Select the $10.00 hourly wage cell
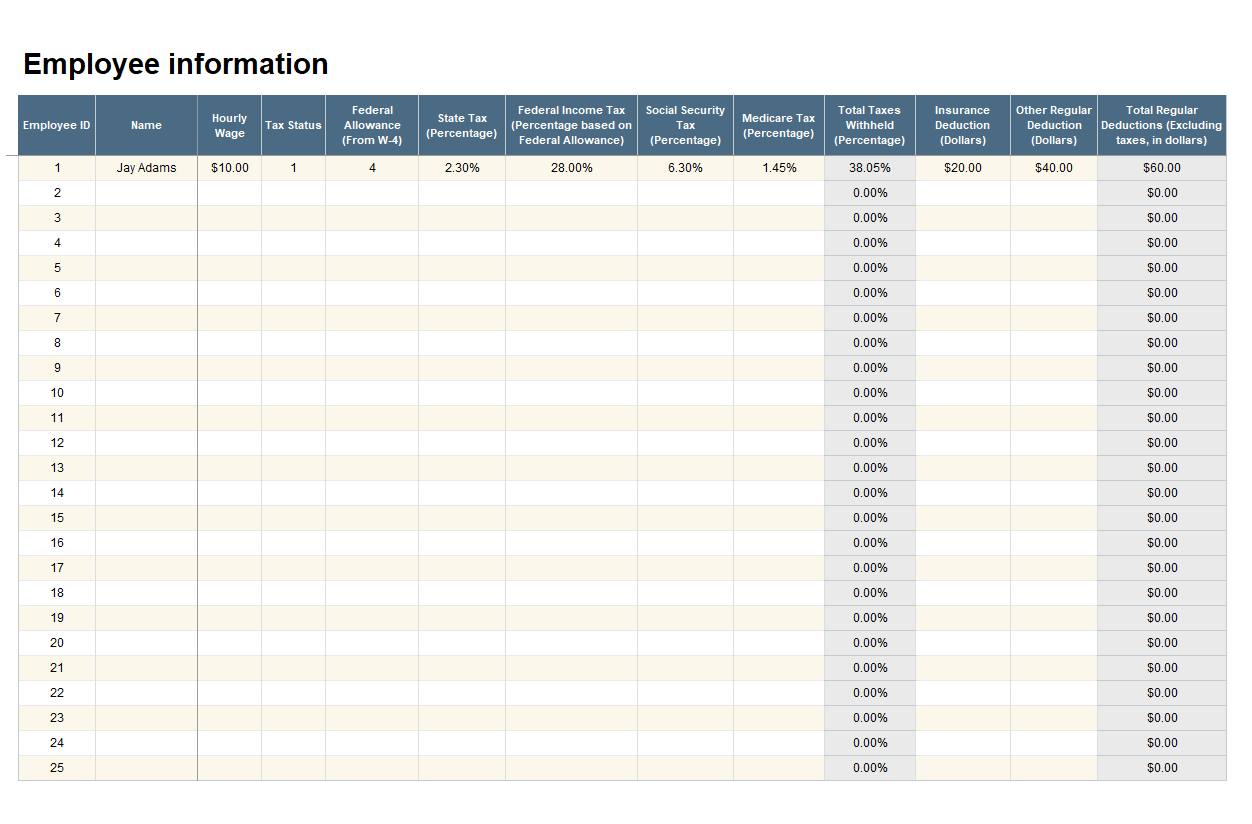 229,168
